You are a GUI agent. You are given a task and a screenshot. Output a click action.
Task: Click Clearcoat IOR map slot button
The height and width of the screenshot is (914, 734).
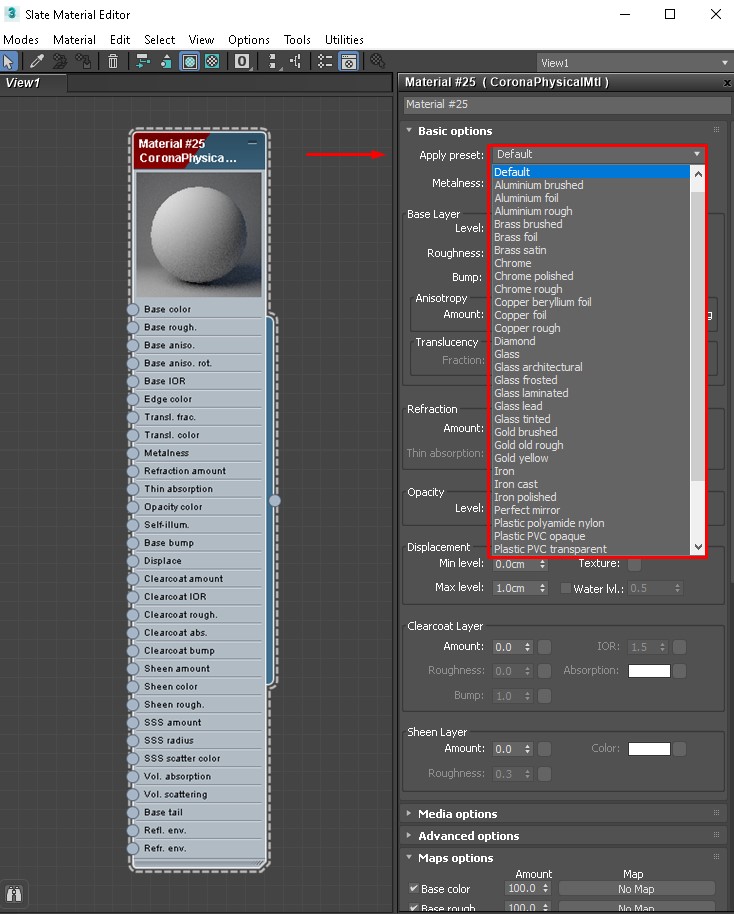tap(679, 647)
